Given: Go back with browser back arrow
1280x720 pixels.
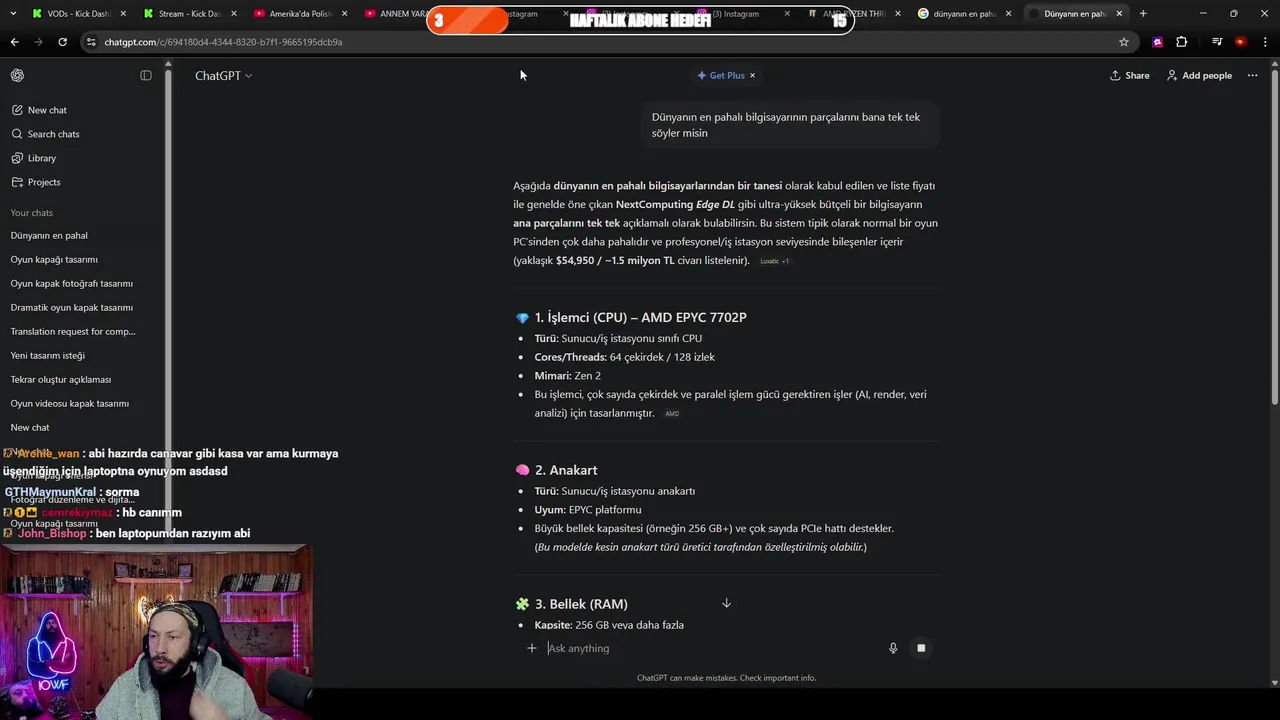Looking at the screenshot, I should 14,42.
